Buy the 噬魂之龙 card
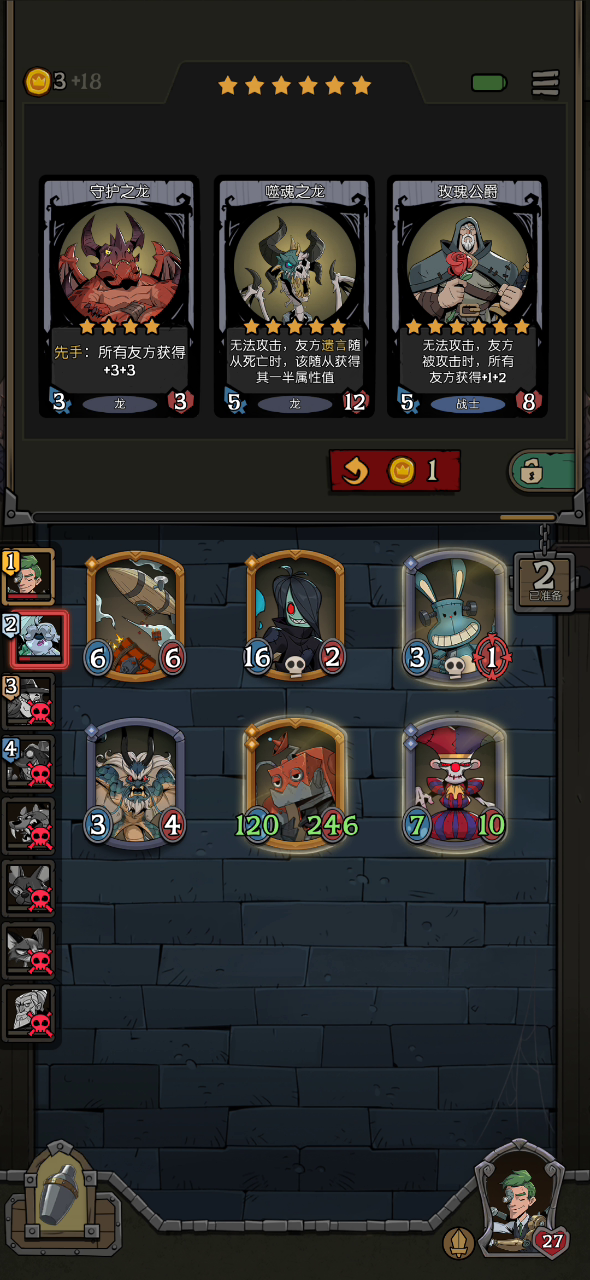The width and height of the screenshot is (590, 1280). pyautogui.click(x=294, y=296)
